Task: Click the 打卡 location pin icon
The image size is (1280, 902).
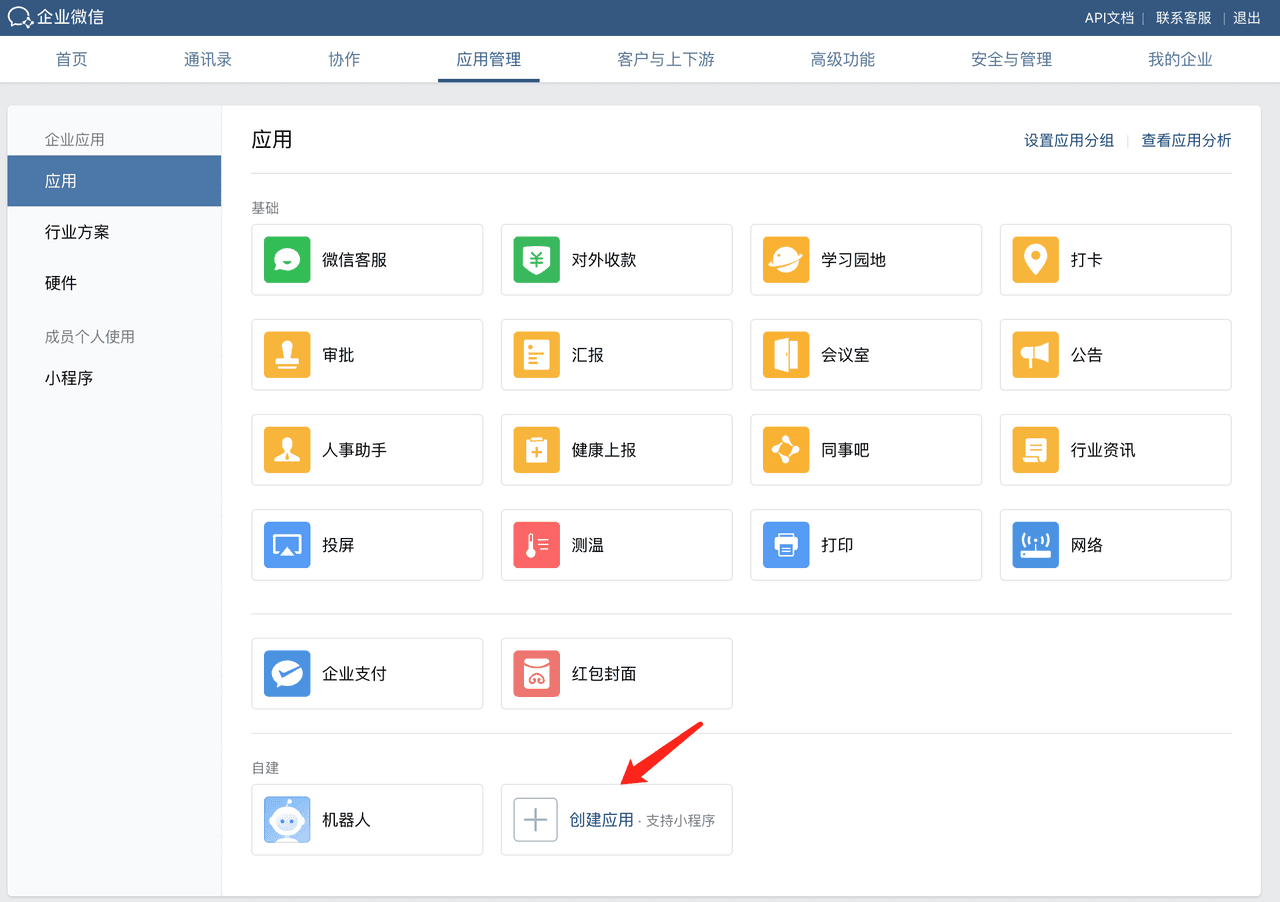Action: click(x=1036, y=260)
